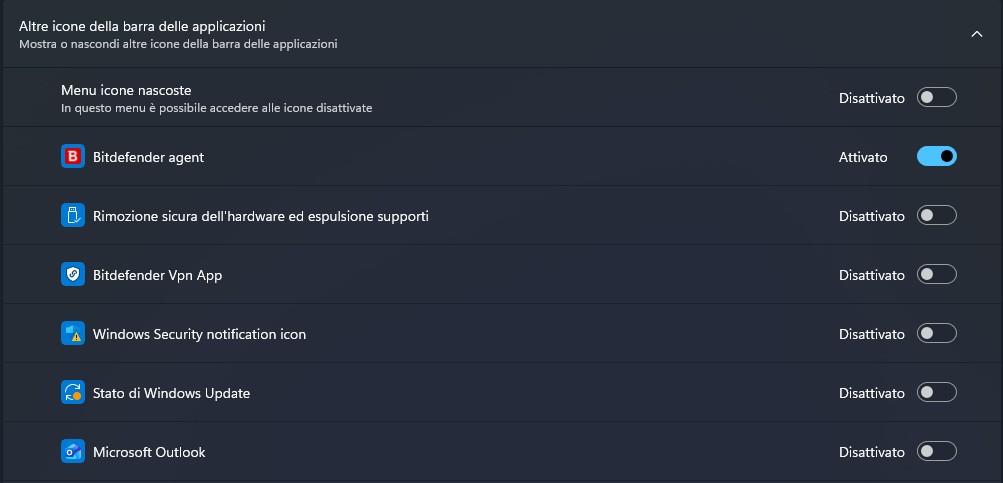The image size is (1003, 483).
Task: Switch on Stato di Windows Update toggle
Action: (937, 393)
